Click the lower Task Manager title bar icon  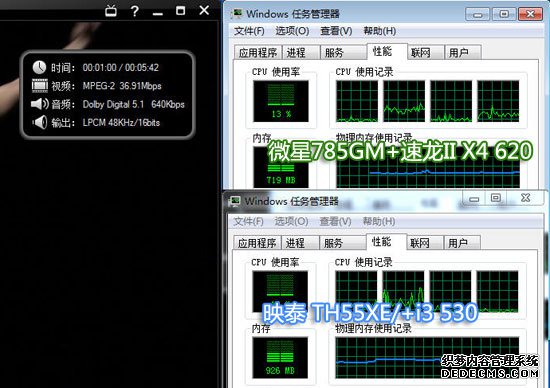pyautogui.click(x=234, y=201)
